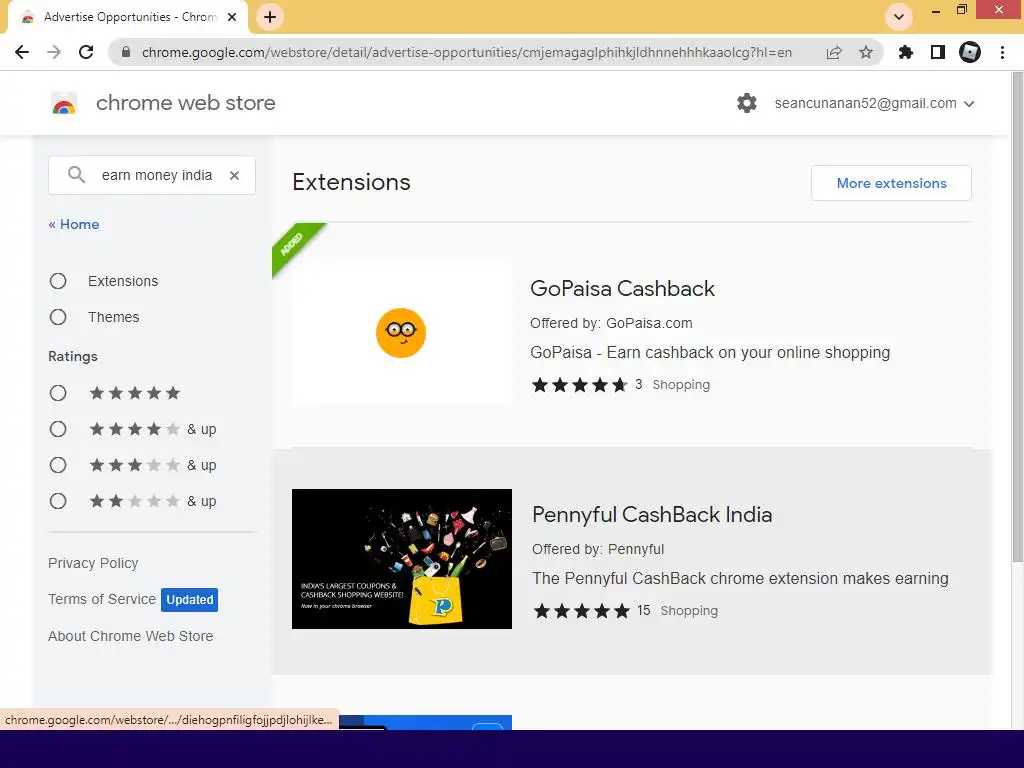Open a new browser tab

pos(270,17)
